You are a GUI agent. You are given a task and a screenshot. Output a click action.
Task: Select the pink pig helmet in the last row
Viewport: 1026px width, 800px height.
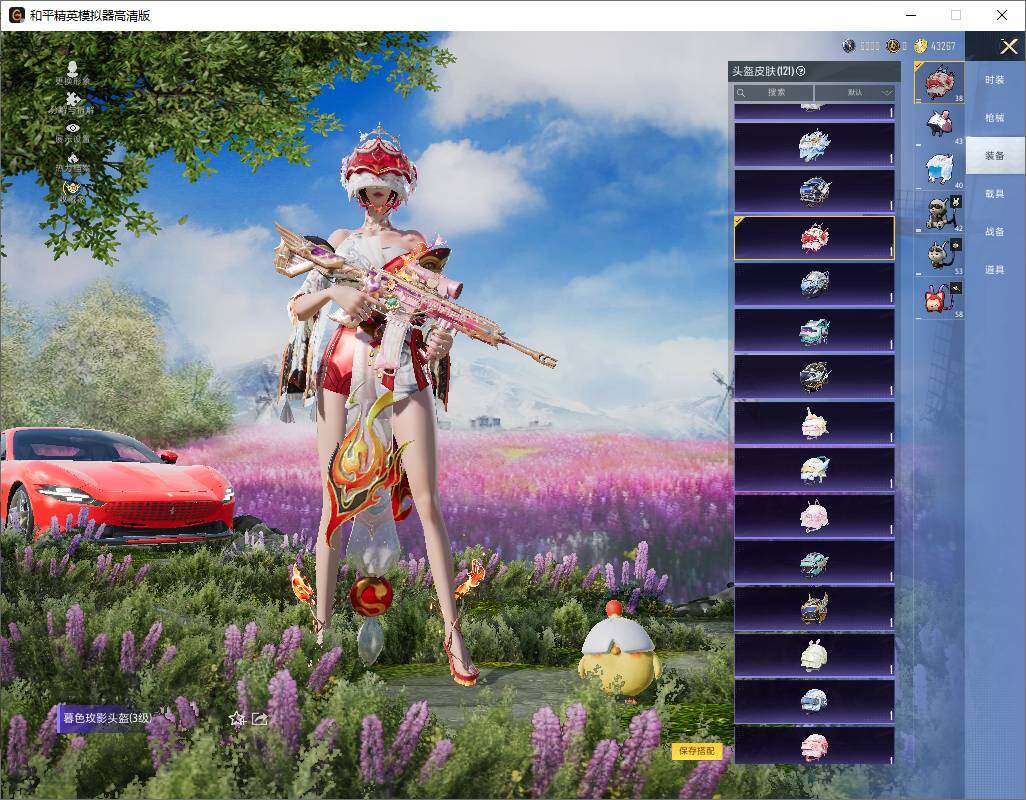[x=814, y=746]
